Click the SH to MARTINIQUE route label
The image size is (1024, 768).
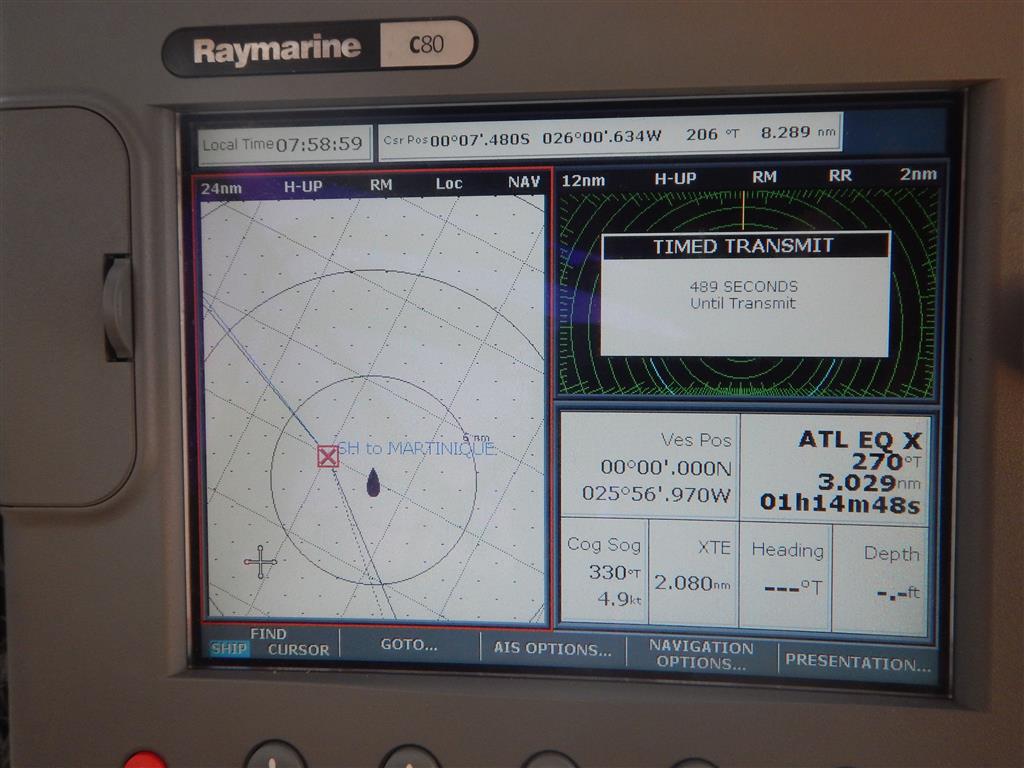[416, 449]
